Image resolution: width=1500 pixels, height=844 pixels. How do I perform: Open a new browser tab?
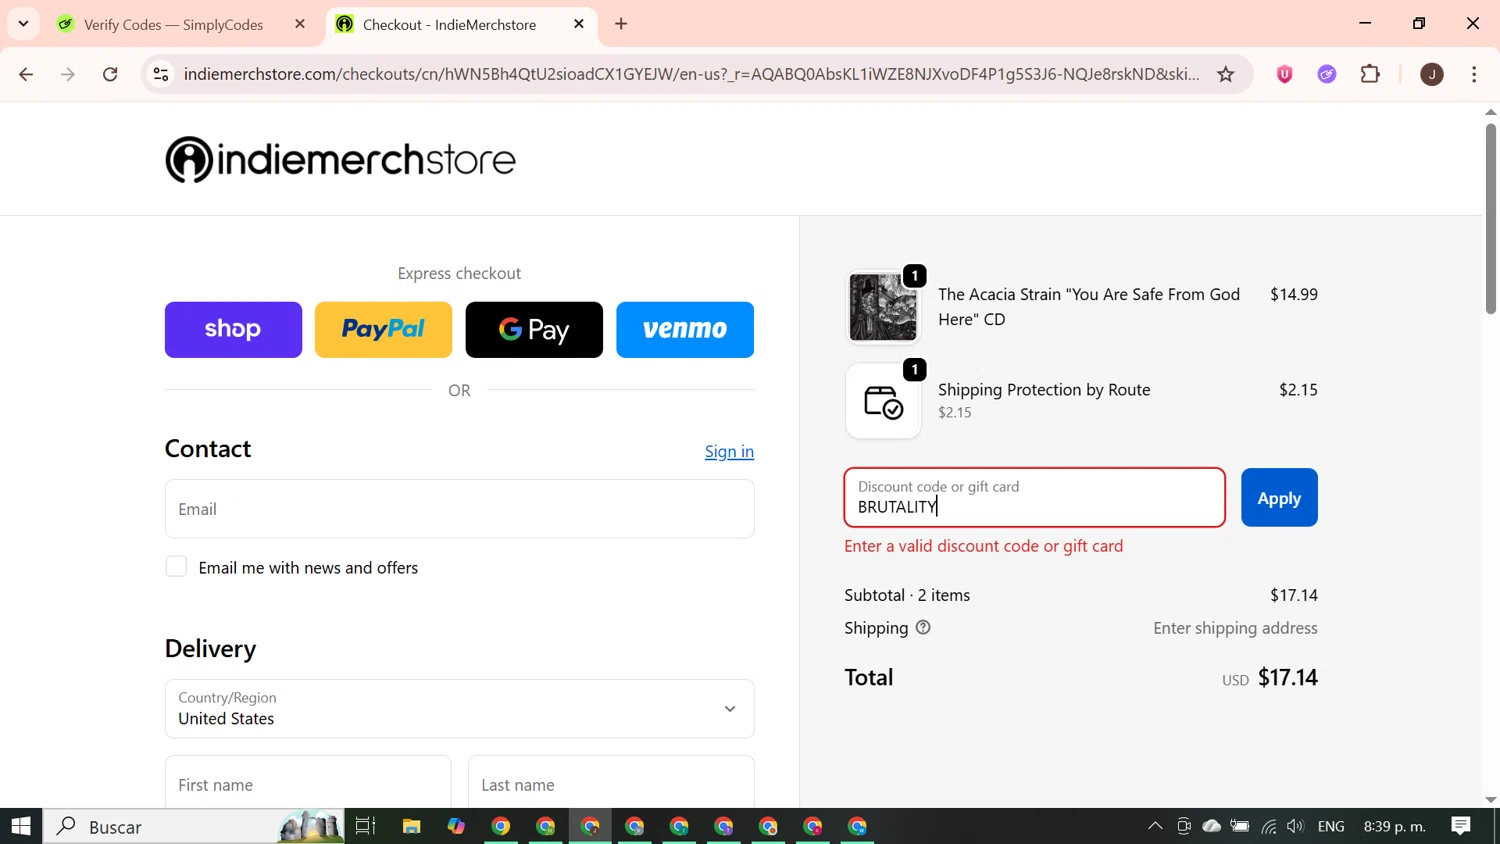click(621, 24)
